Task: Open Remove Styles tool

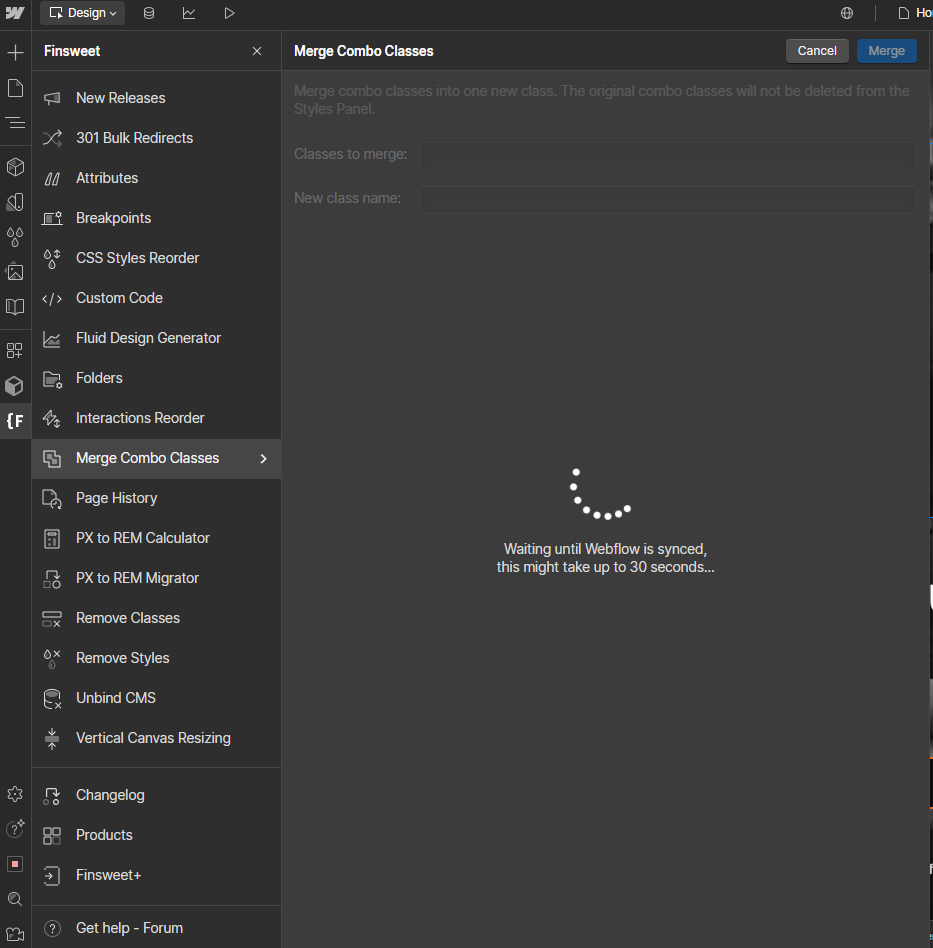Action: point(156,658)
